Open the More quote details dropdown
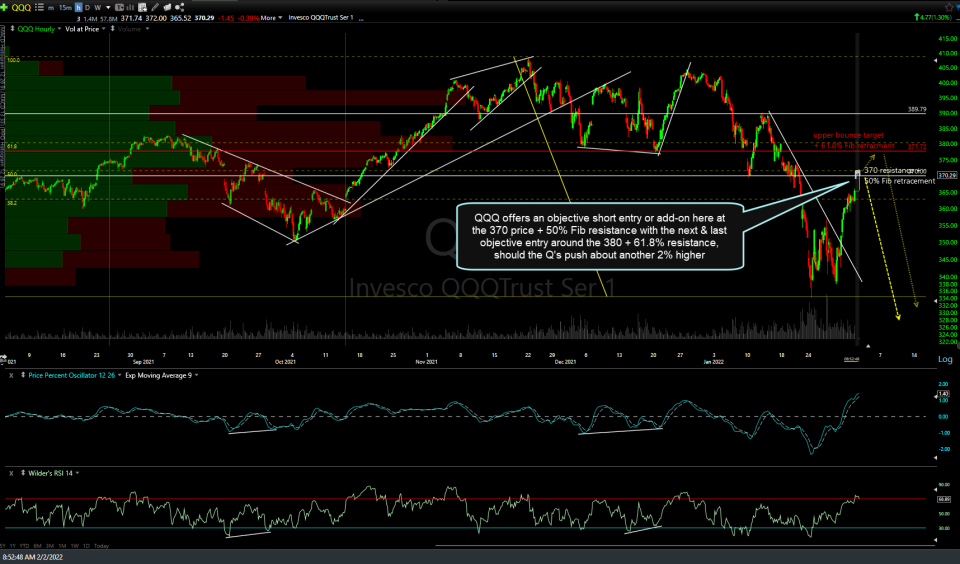The image size is (960, 564). [271, 18]
